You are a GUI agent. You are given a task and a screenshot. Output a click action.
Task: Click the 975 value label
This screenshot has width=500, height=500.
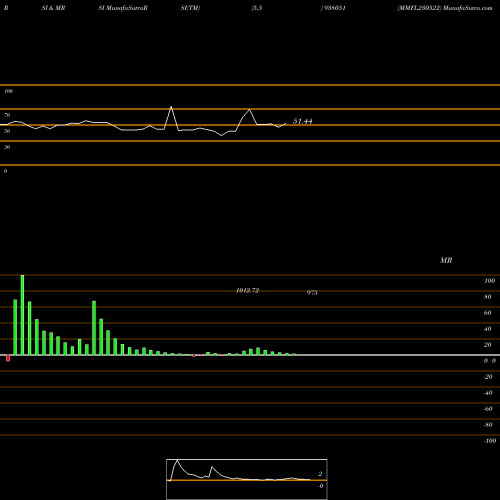(312, 293)
